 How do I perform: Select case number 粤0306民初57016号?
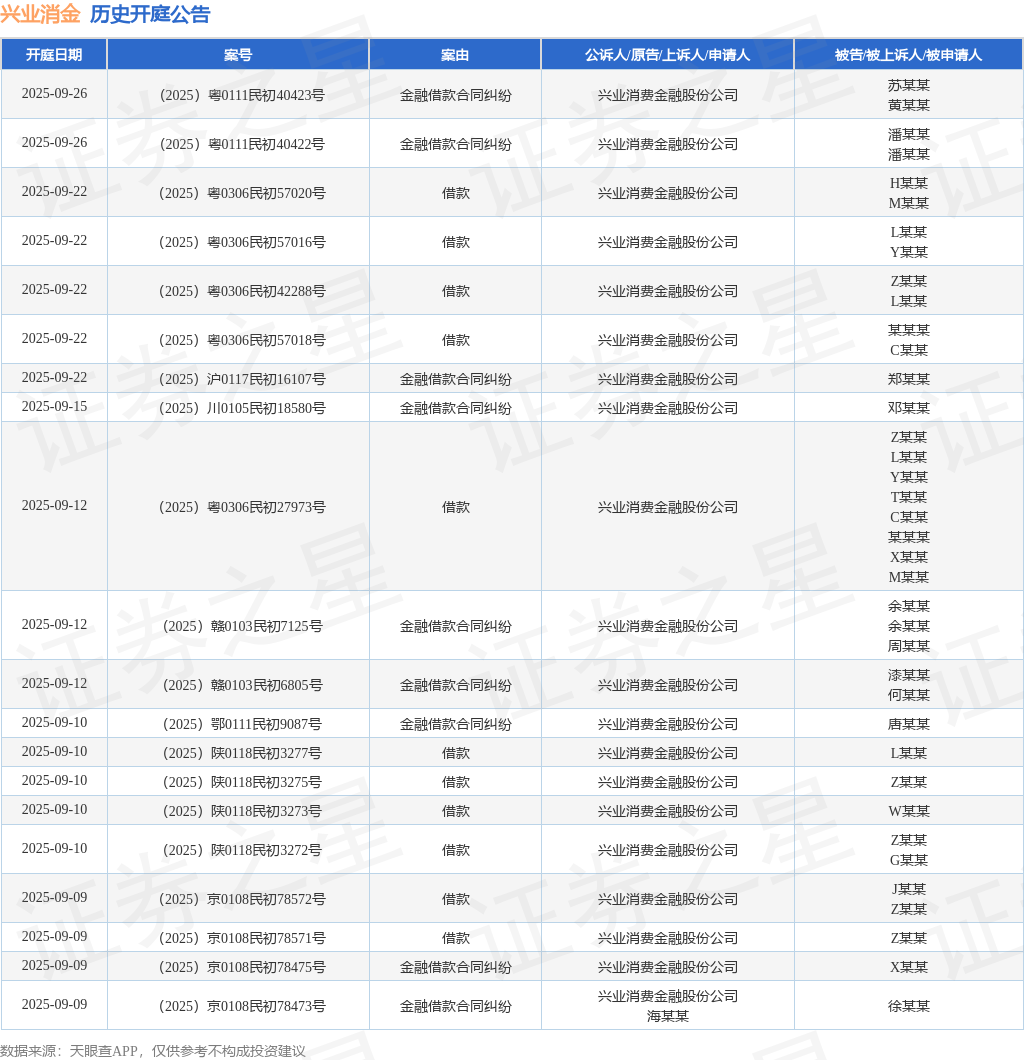point(242,242)
